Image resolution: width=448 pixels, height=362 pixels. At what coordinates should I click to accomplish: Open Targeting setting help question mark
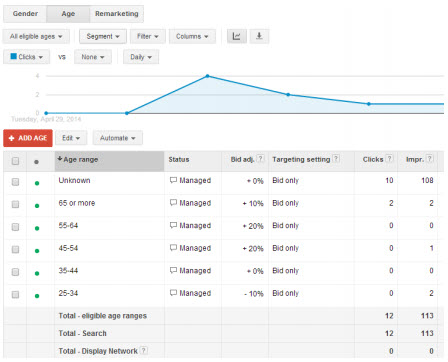pyautogui.click(x=336, y=159)
